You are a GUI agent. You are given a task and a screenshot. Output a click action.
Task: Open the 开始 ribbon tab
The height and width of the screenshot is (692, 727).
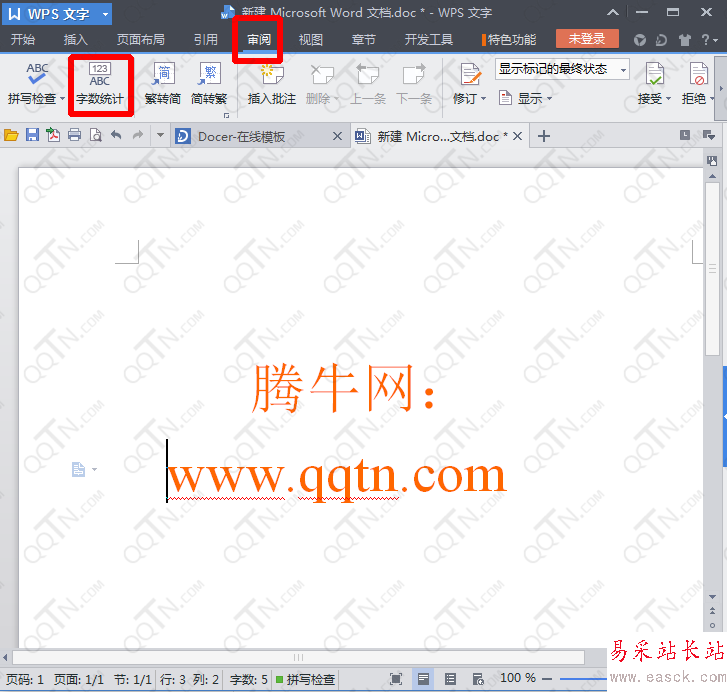pos(23,40)
